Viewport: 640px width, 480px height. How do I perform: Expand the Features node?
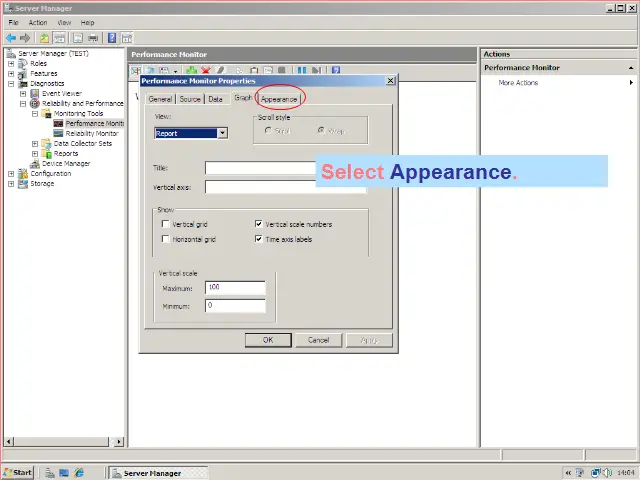pyautogui.click(x=11, y=73)
